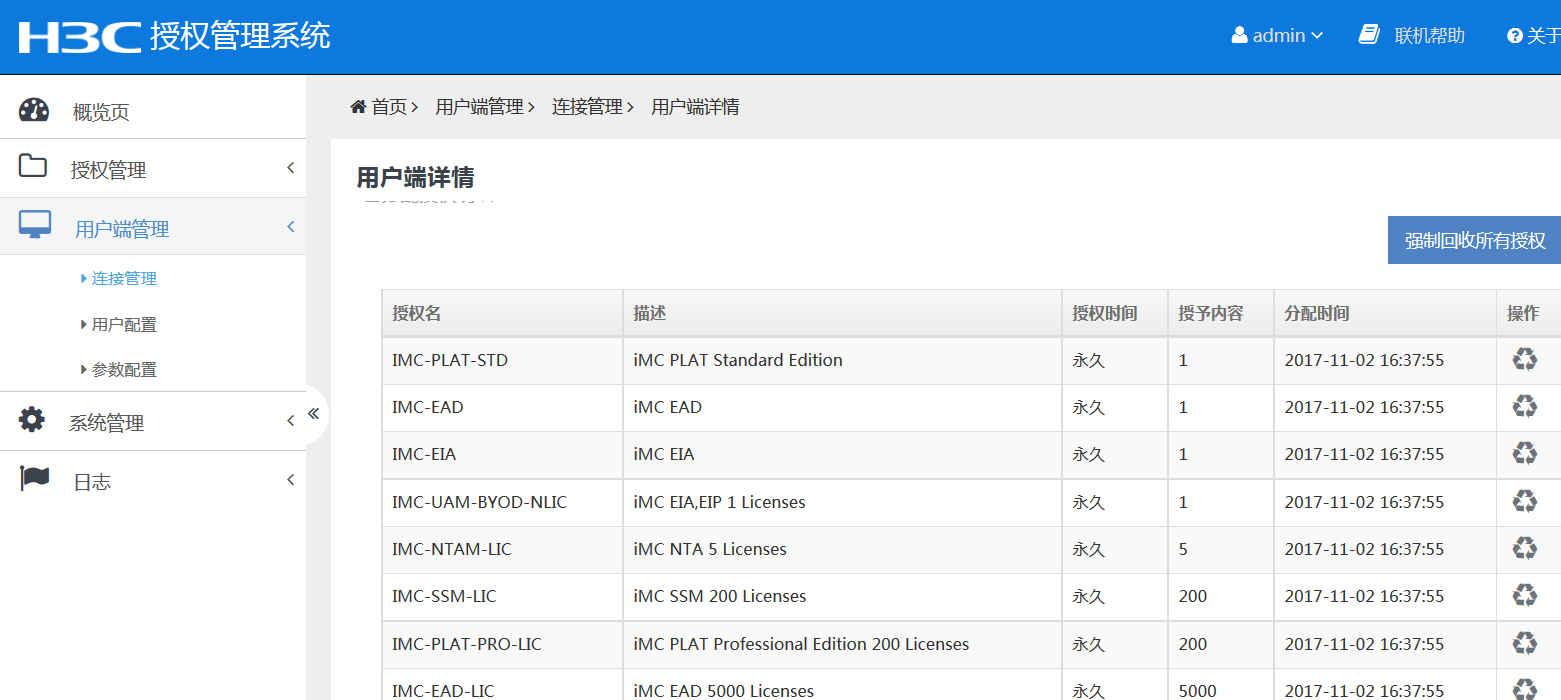Select 用户配置 in sidebar submenu

point(124,325)
